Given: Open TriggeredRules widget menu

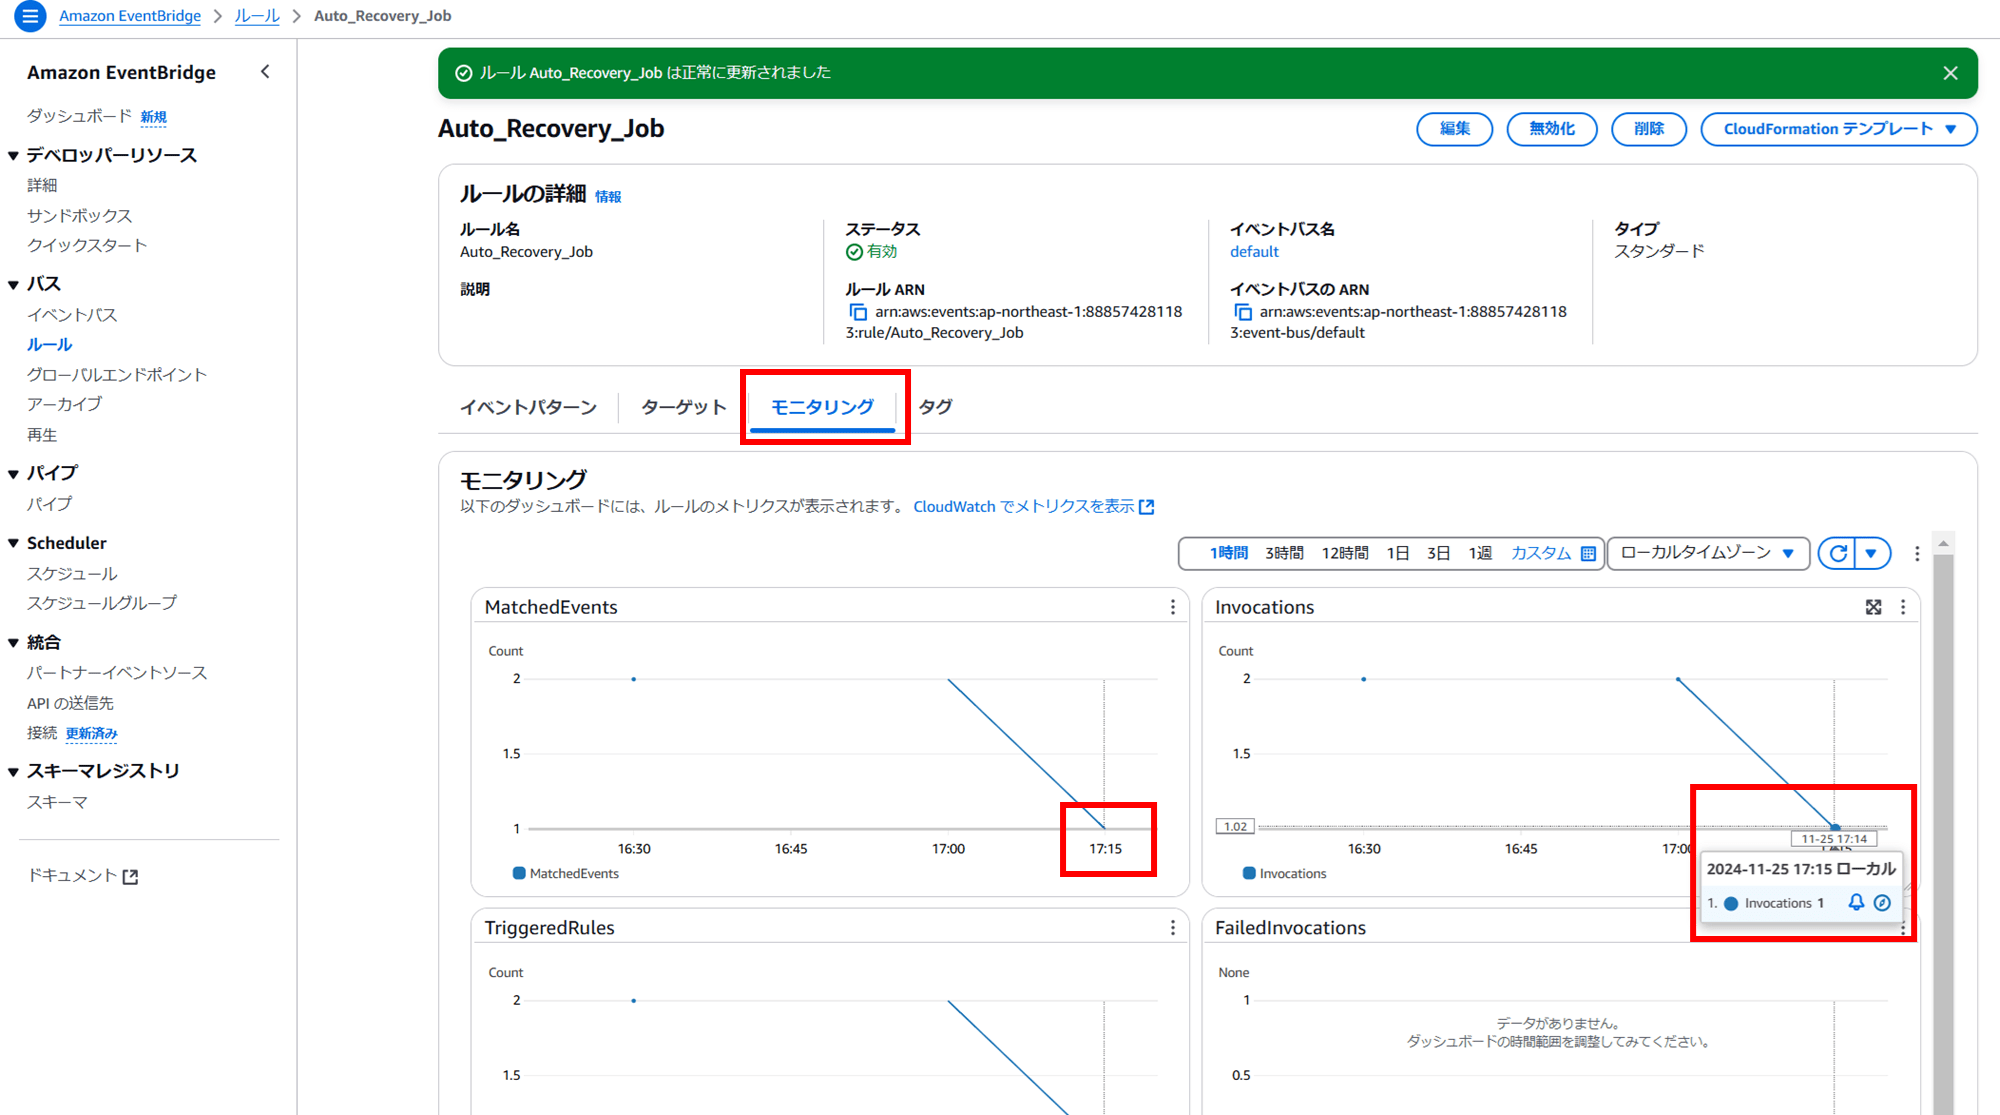Looking at the screenshot, I should click(1173, 928).
